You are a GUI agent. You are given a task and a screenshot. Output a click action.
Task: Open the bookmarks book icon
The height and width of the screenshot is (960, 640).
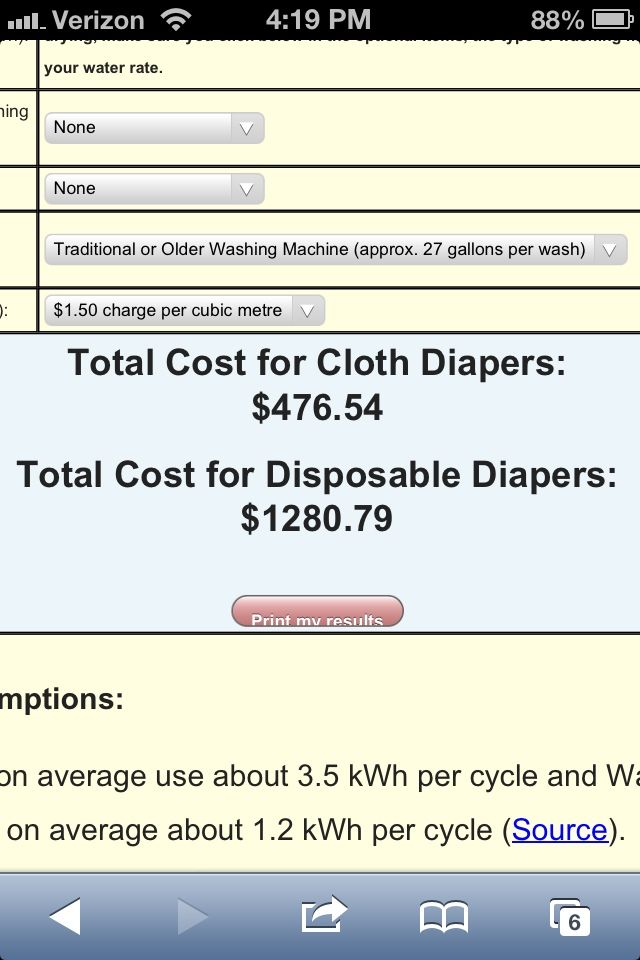click(x=444, y=917)
